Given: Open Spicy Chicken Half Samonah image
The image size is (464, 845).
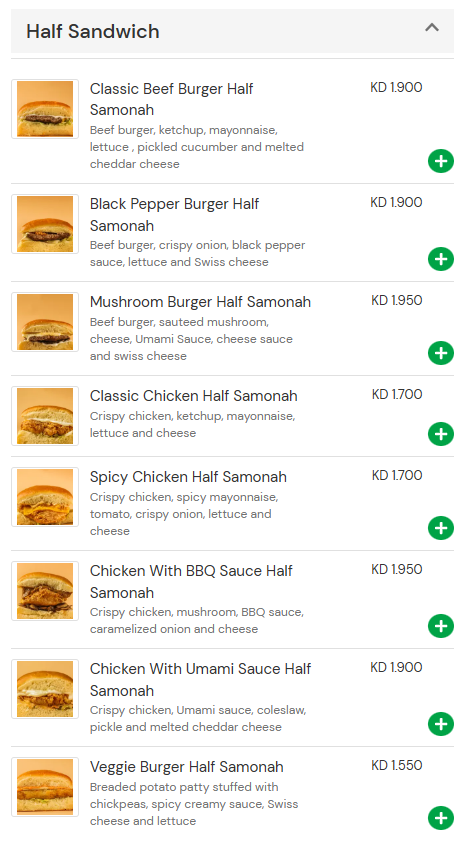Looking at the screenshot, I should pyautogui.click(x=45, y=497).
